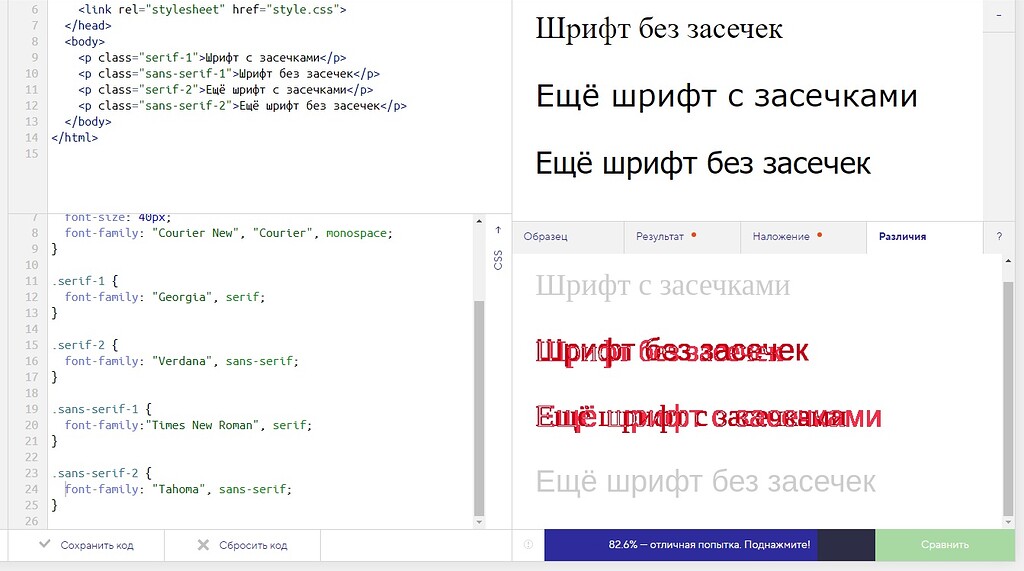Switch to the Результат tab
The height and width of the screenshot is (571, 1024).
(x=660, y=237)
